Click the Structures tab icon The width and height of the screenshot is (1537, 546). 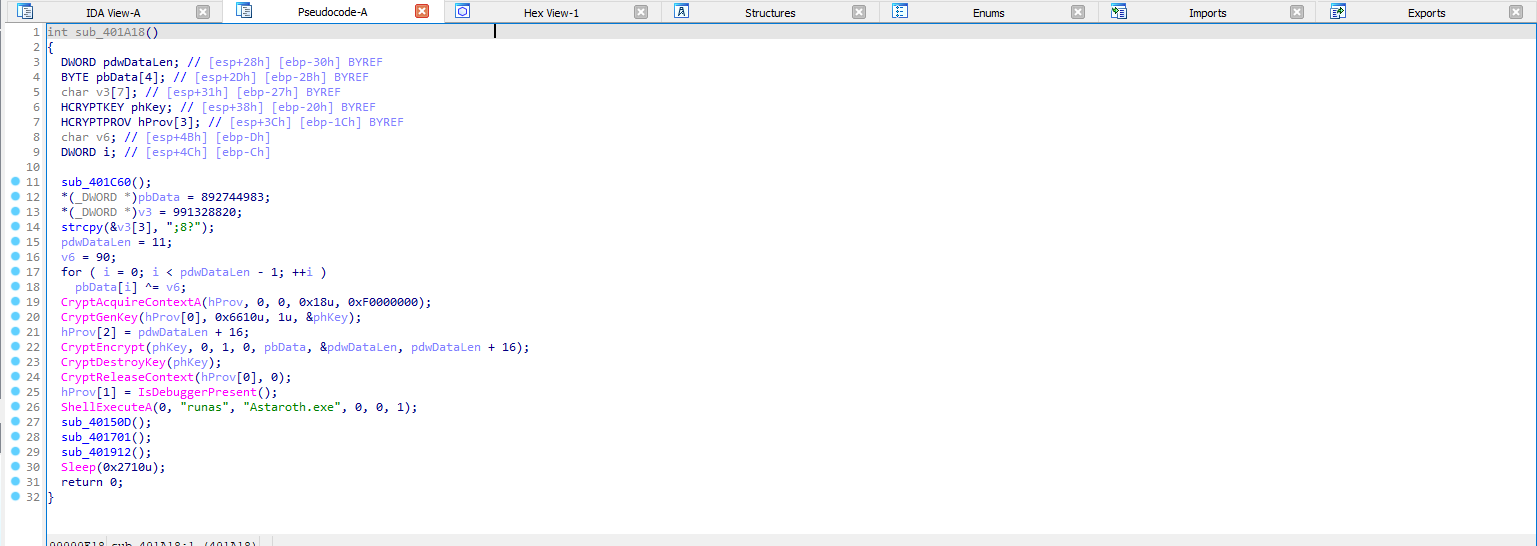[x=682, y=12]
